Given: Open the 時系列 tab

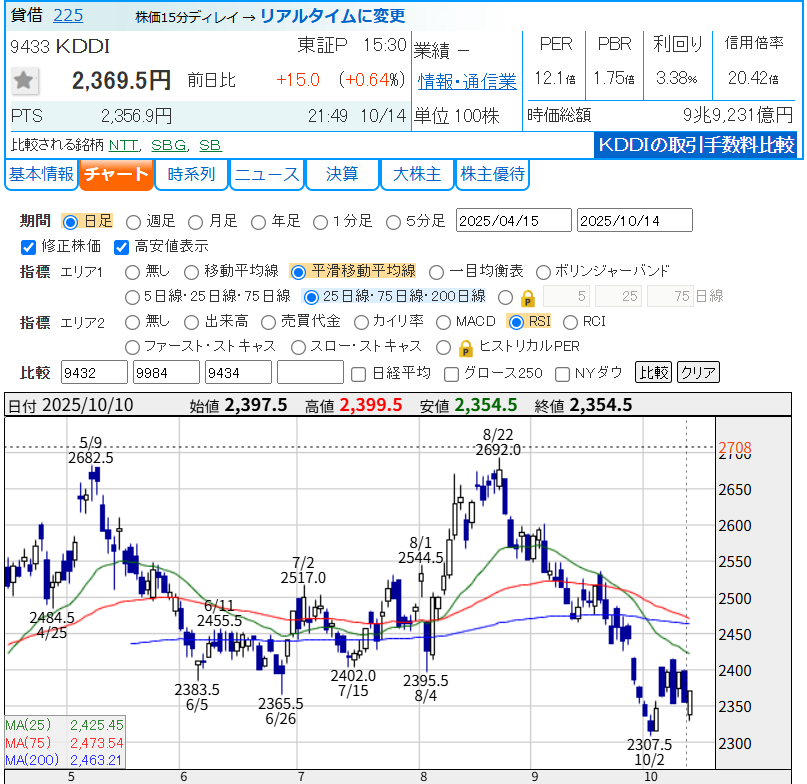Looking at the screenshot, I should pos(191,175).
